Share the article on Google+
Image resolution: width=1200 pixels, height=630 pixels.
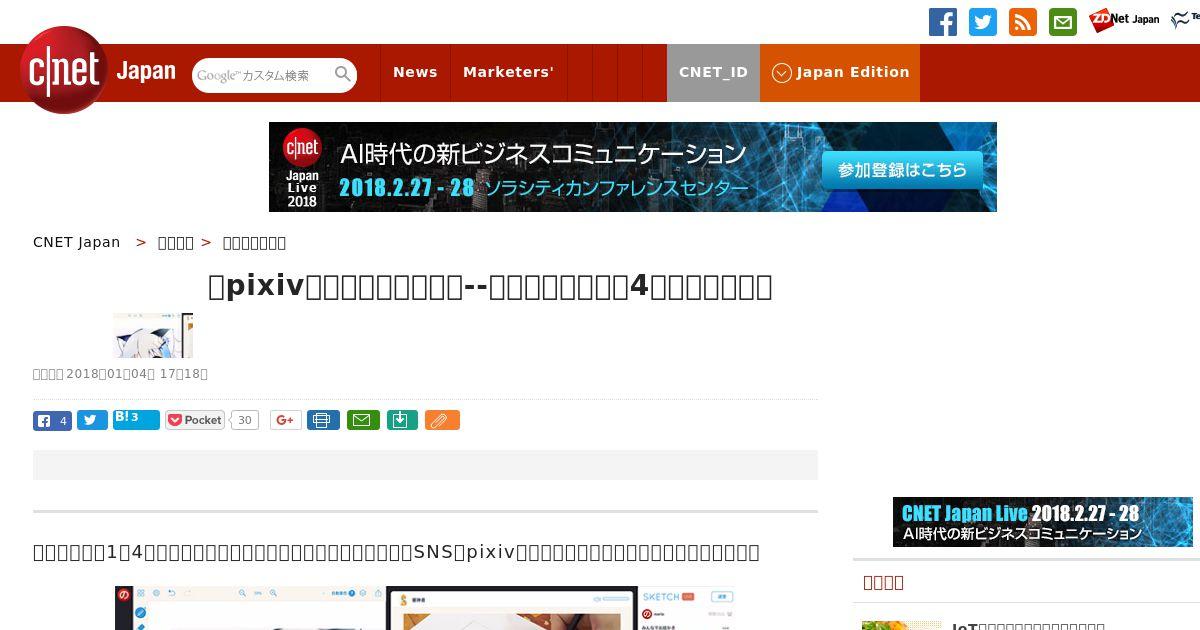click(x=286, y=420)
